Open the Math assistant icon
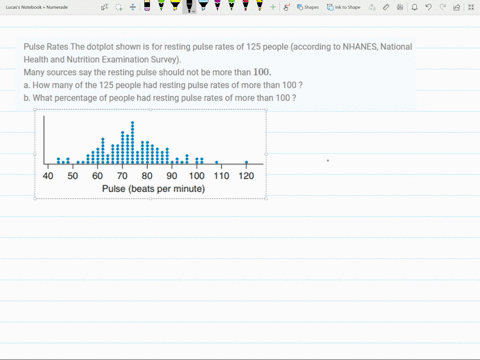The height and width of the screenshot is (360, 480). click(x=400, y=7)
